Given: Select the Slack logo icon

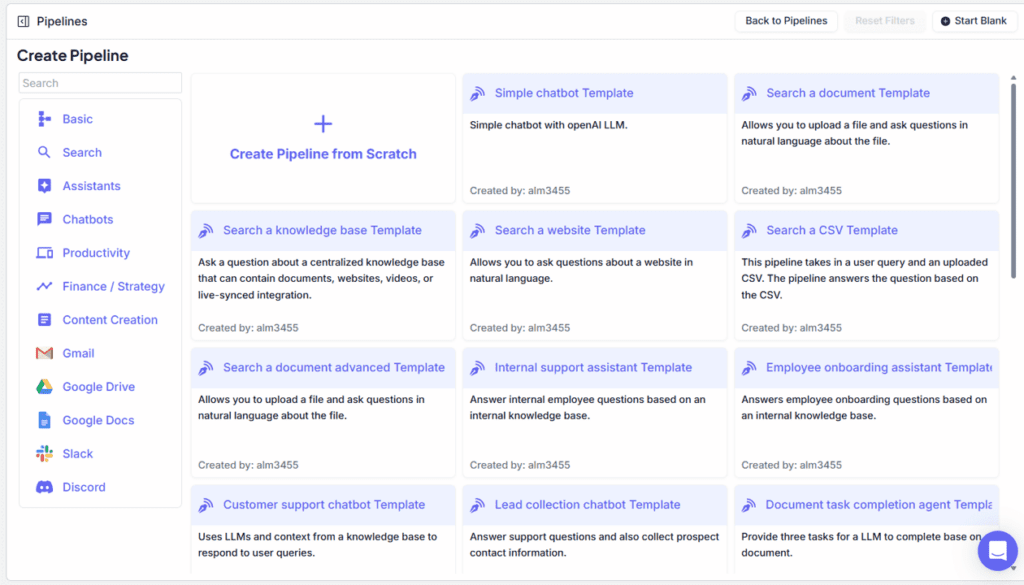Looking at the screenshot, I should click(x=44, y=454).
